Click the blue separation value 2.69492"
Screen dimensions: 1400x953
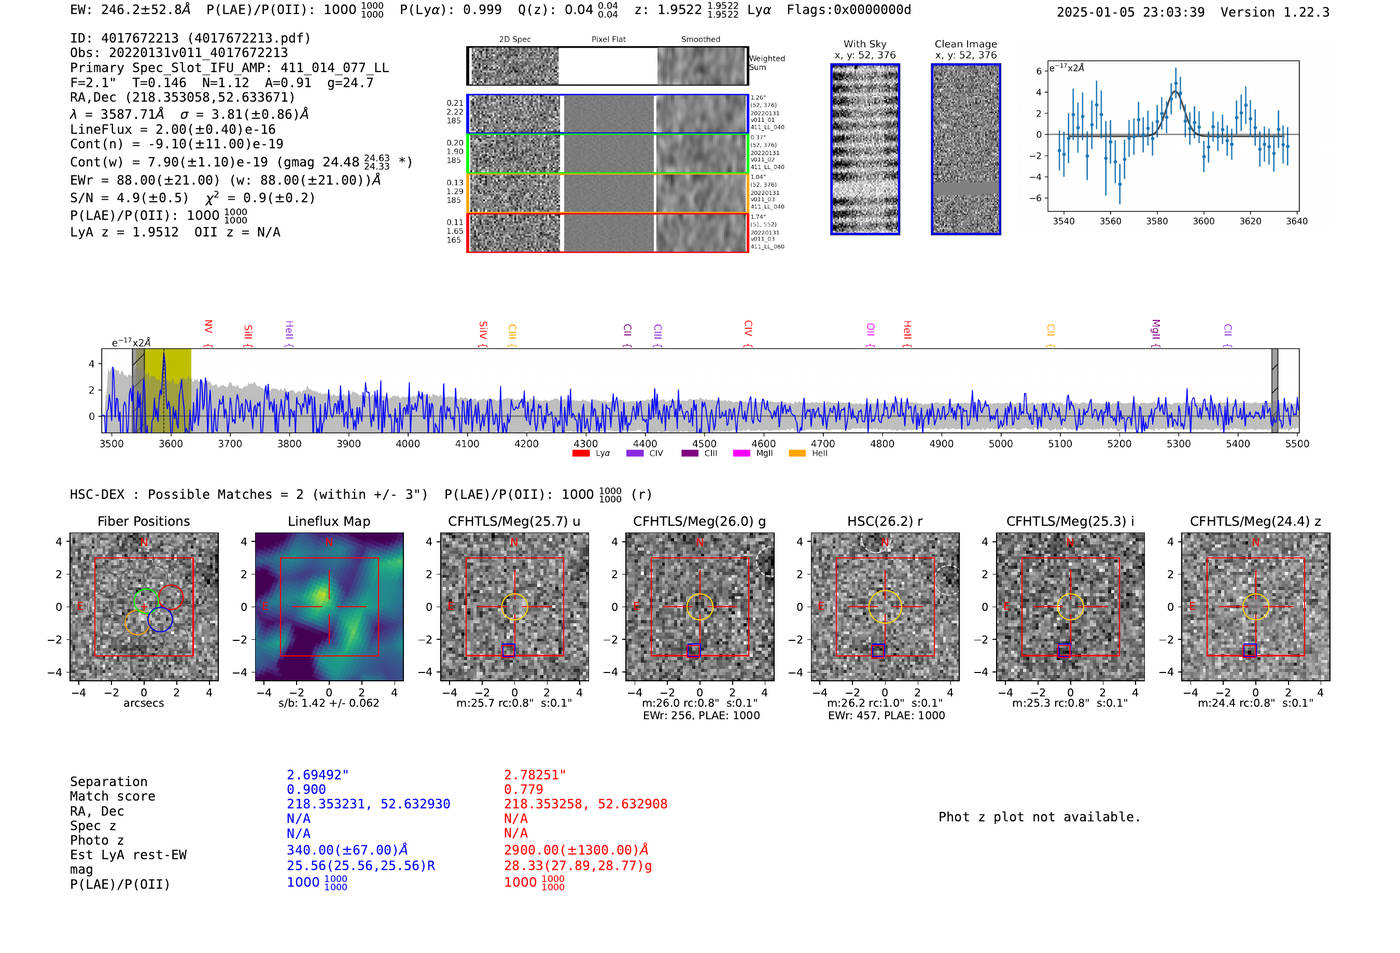pos(318,775)
